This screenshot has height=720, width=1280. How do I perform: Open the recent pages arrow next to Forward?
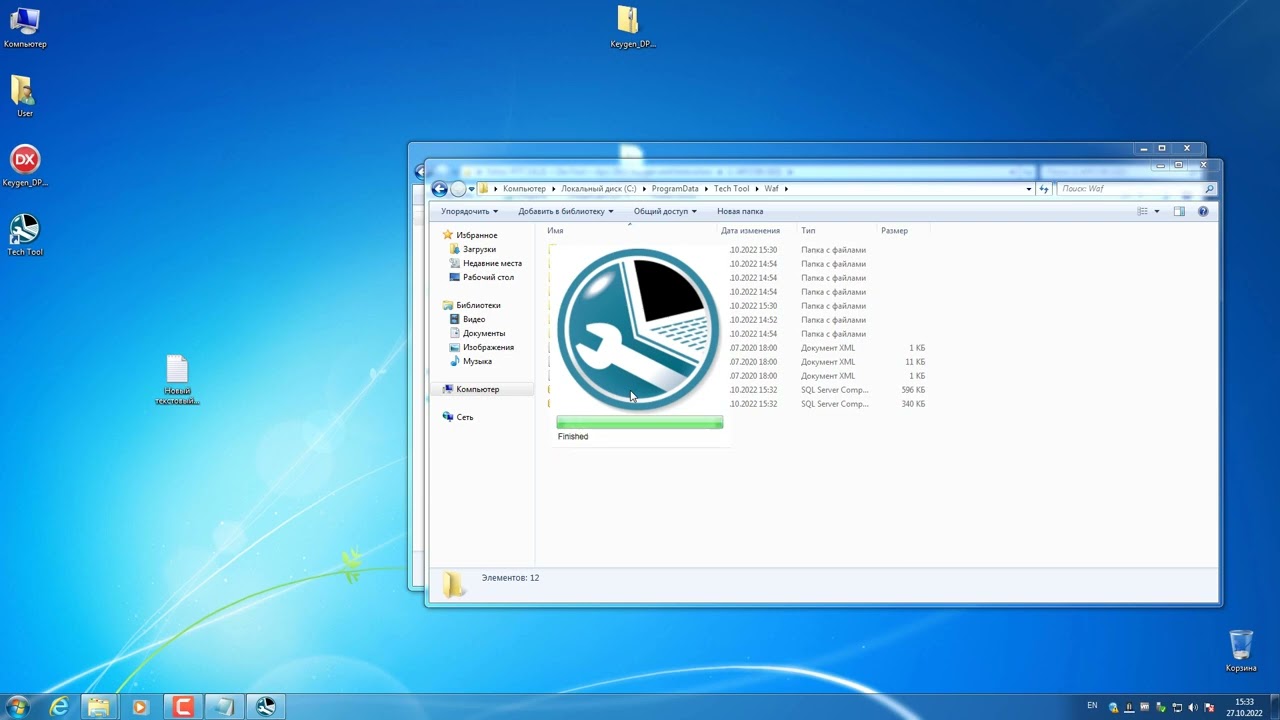(x=472, y=189)
